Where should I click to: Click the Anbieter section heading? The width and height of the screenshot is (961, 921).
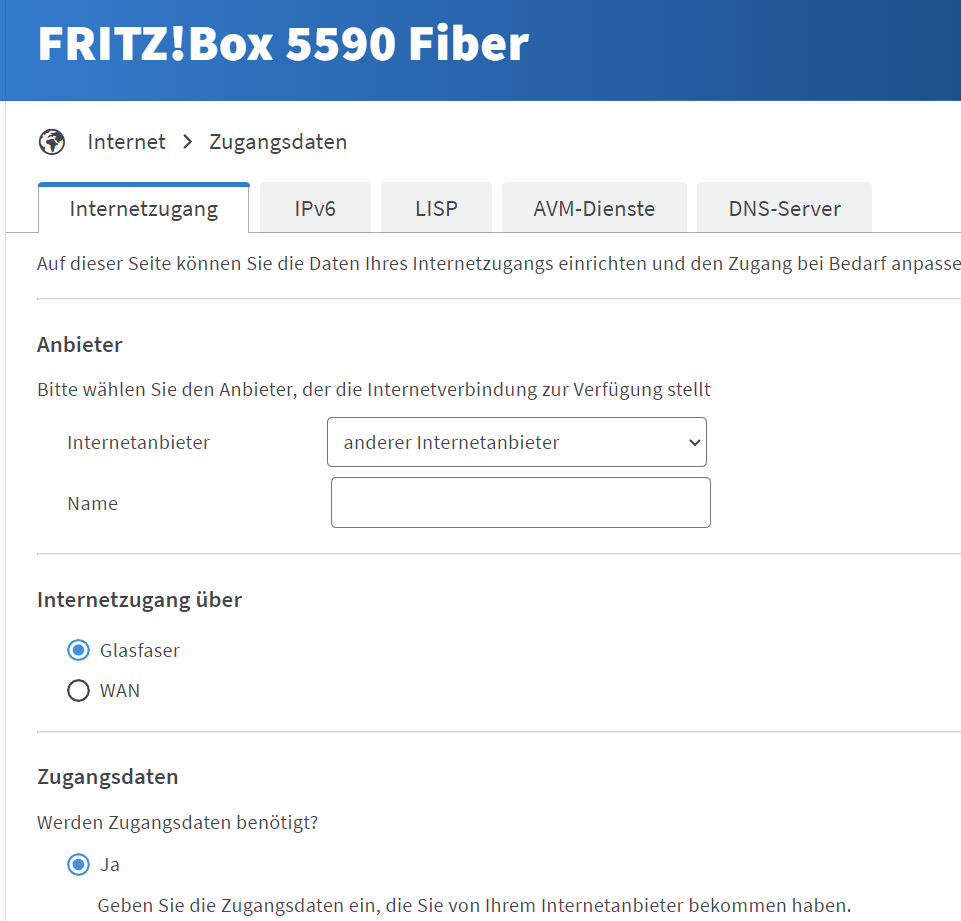click(80, 344)
